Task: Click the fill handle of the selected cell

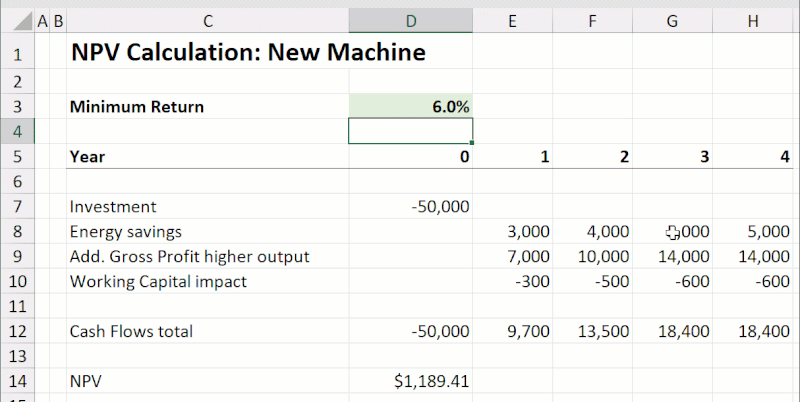Action: point(472,144)
